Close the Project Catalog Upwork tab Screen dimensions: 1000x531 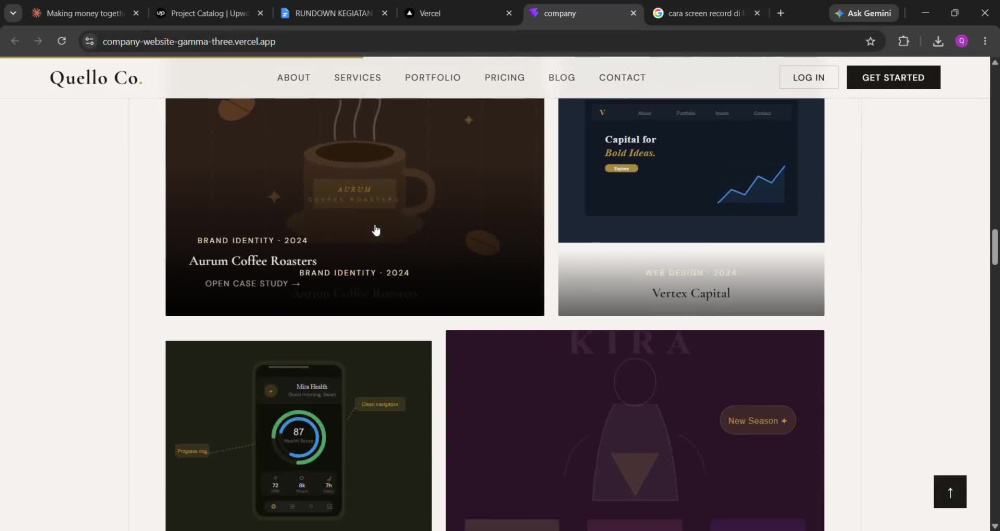260,13
